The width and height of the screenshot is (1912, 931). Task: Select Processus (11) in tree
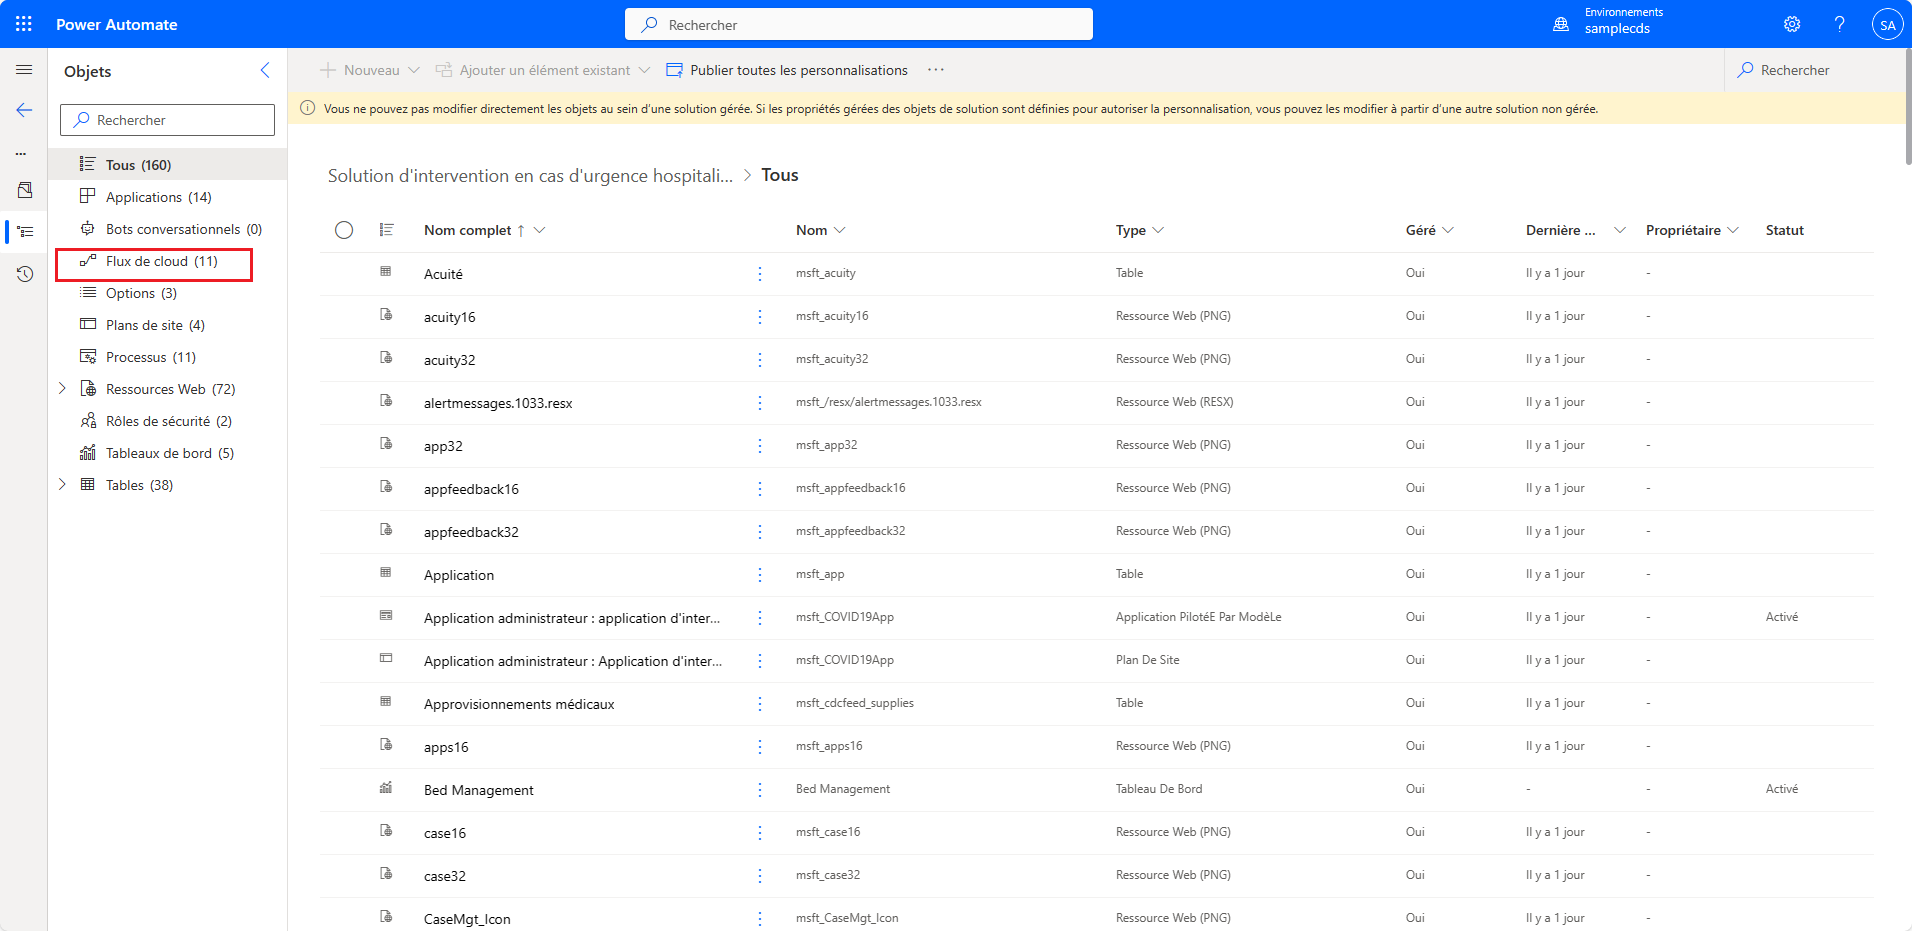pyautogui.click(x=167, y=357)
